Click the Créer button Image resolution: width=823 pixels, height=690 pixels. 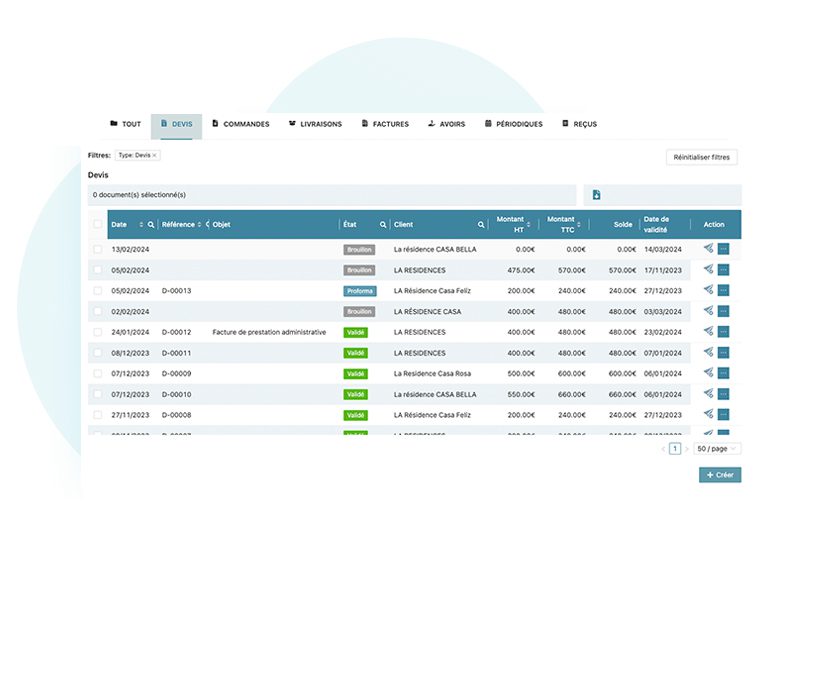[720, 475]
